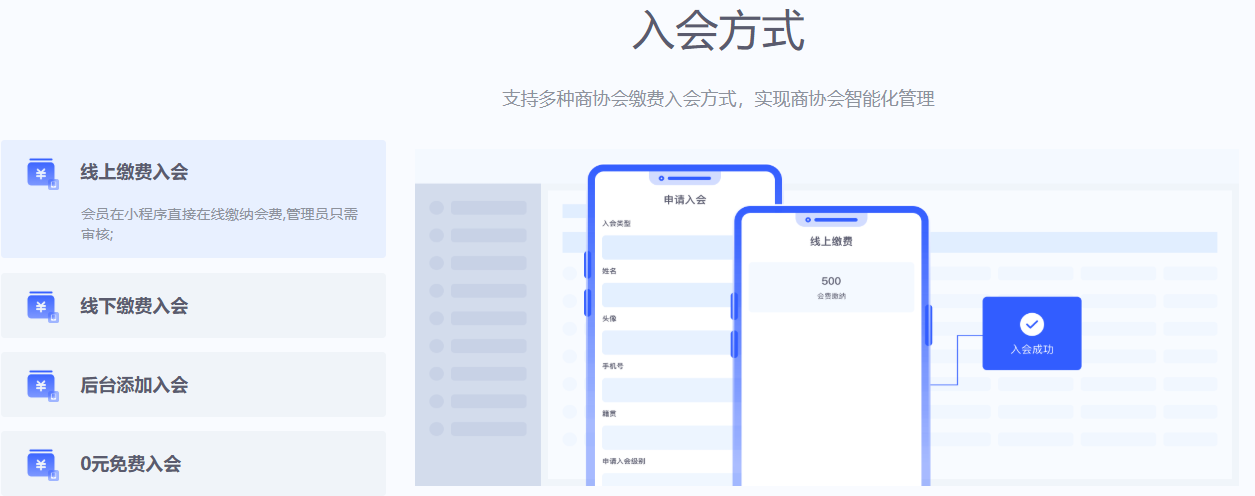Click the 入会成功 text label
This screenshot has height=496, width=1255.
[1031, 350]
